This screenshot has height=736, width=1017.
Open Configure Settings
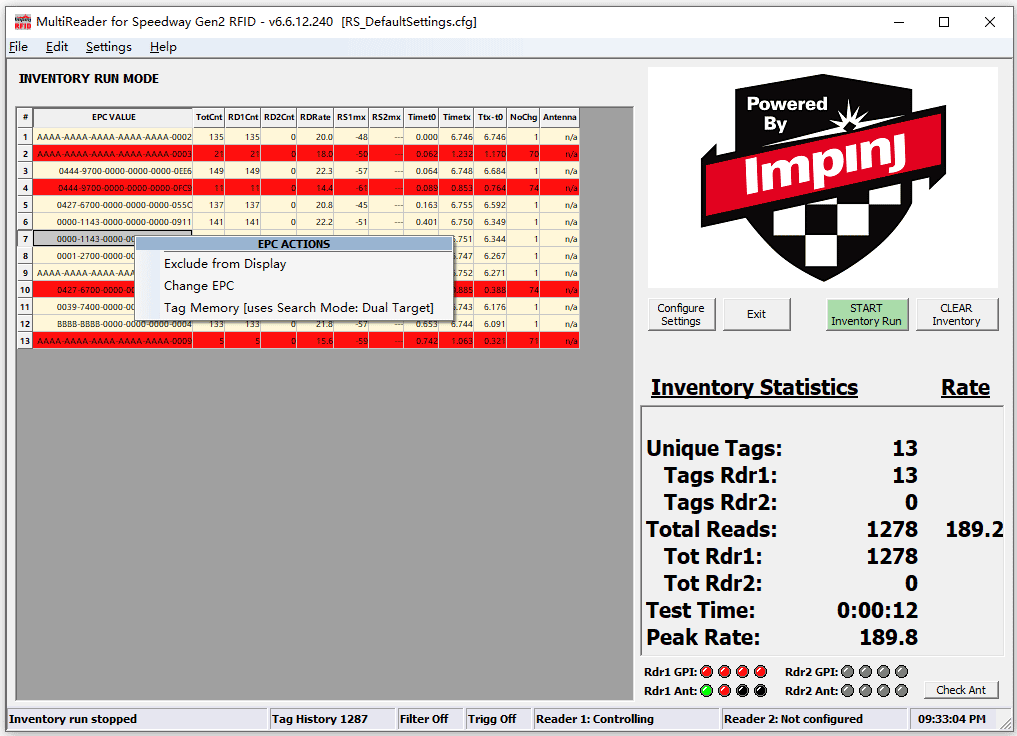pyautogui.click(x=681, y=315)
